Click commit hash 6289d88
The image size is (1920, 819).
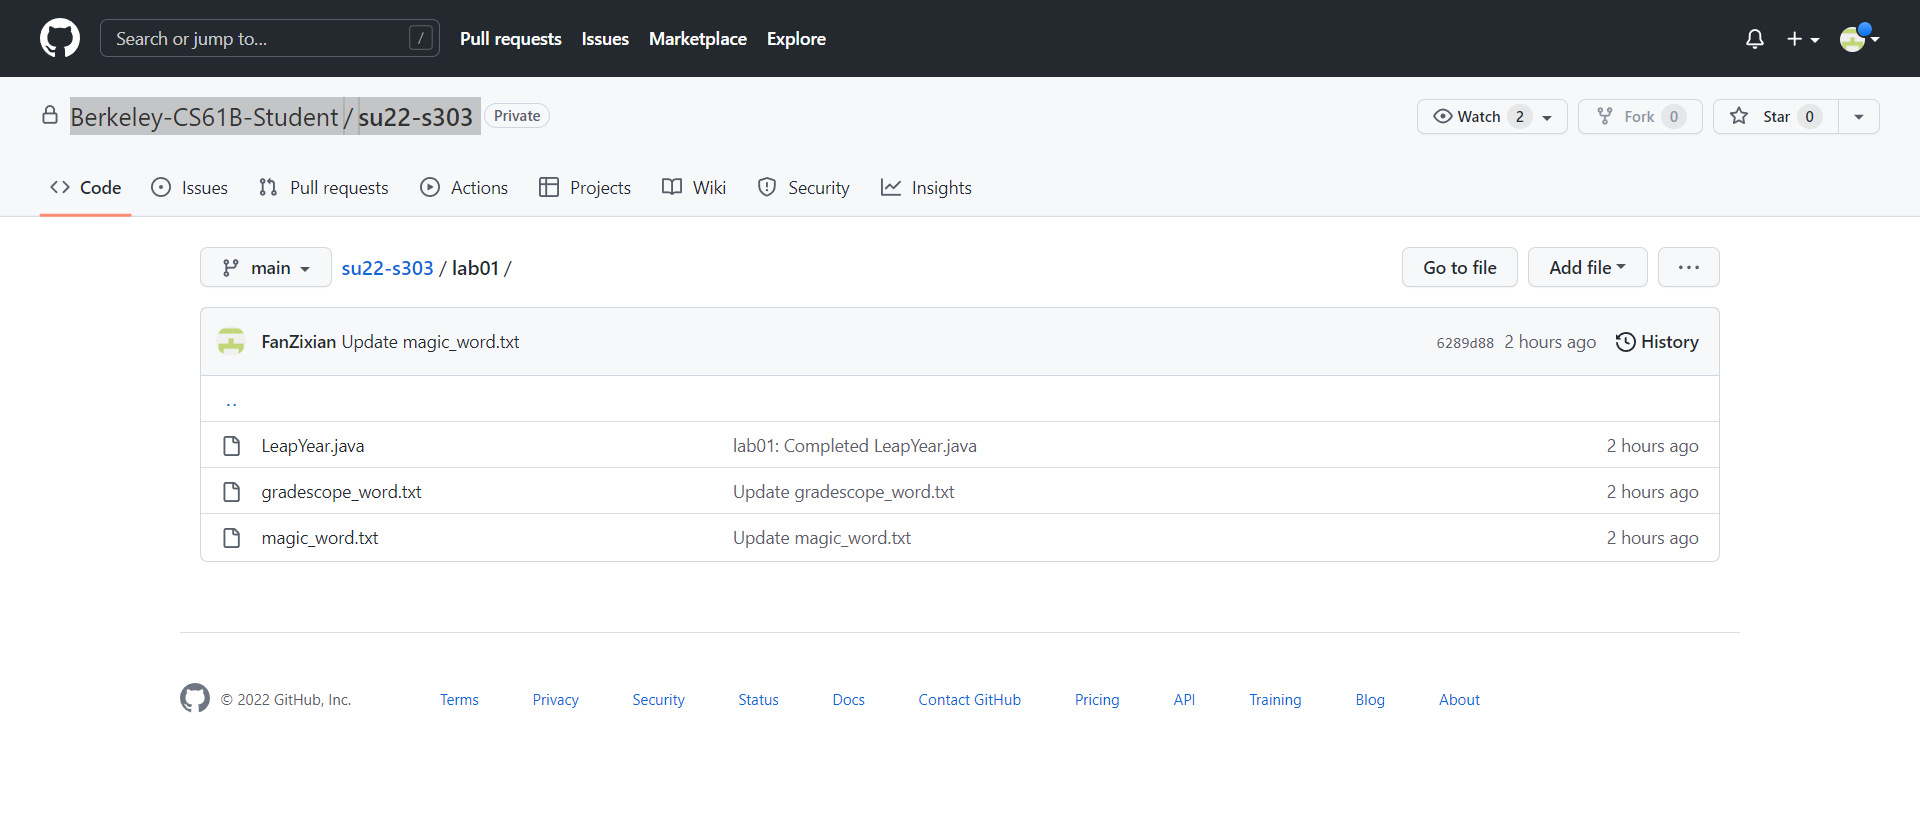click(1464, 343)
